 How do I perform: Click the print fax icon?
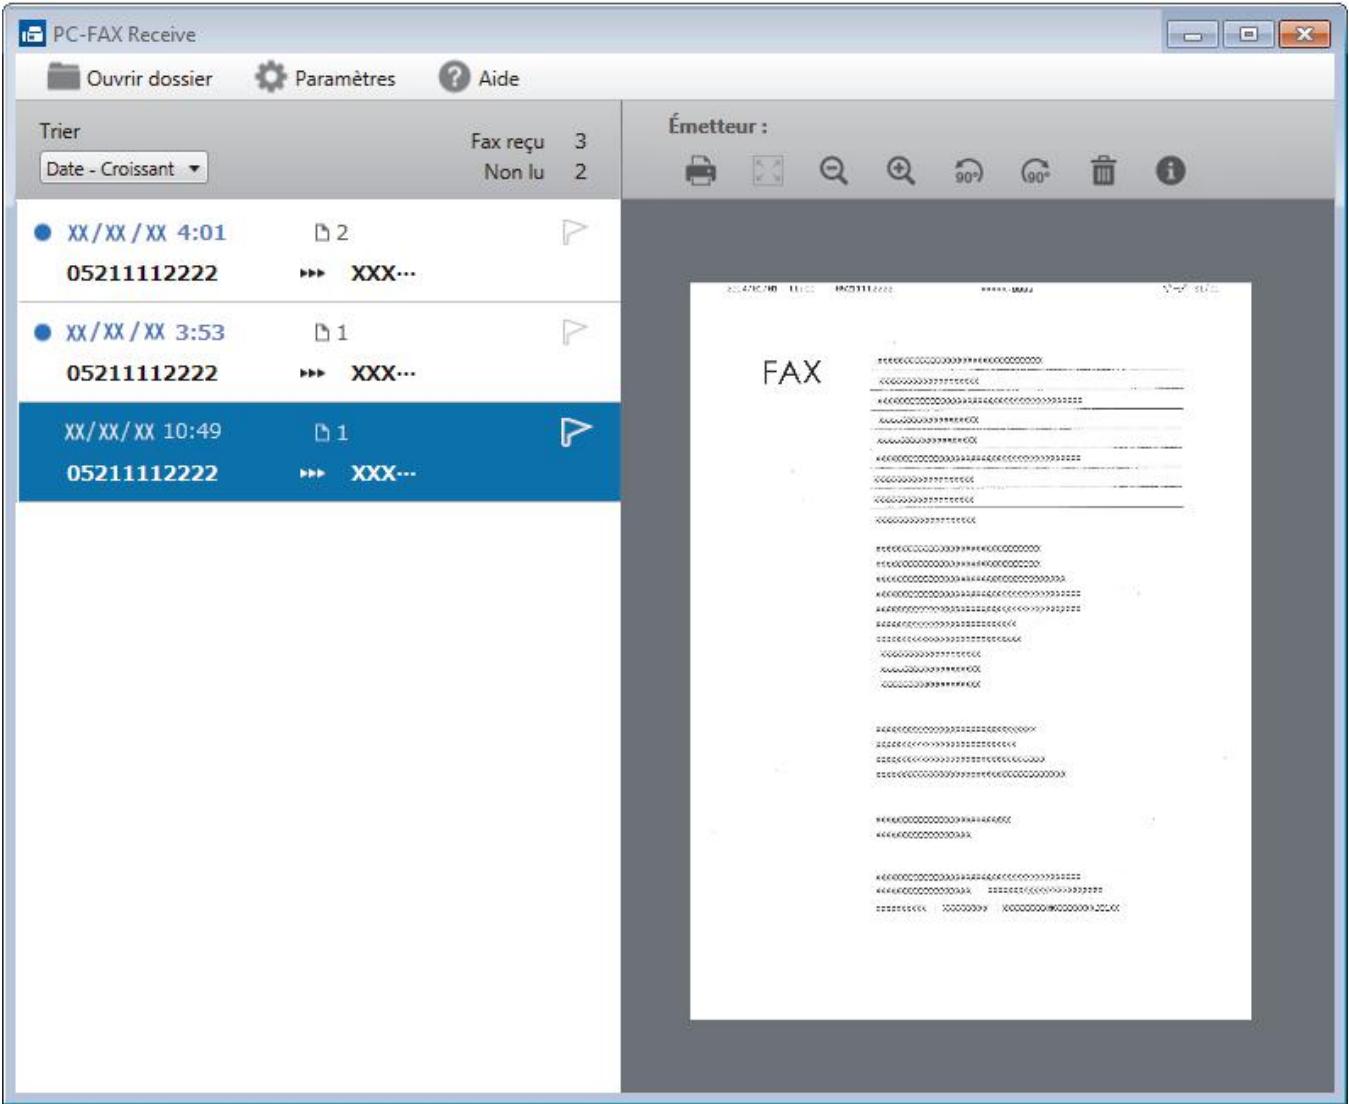[701, 171]
